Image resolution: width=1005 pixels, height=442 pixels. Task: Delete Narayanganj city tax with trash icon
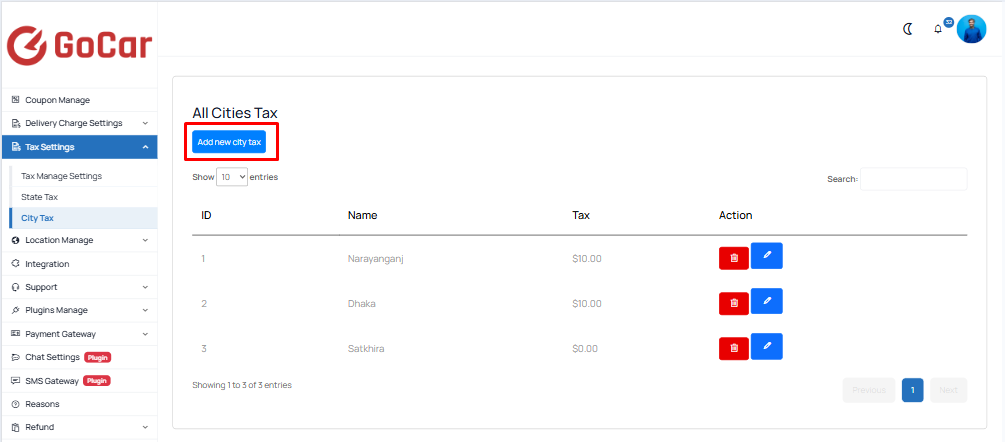(734, 258)
